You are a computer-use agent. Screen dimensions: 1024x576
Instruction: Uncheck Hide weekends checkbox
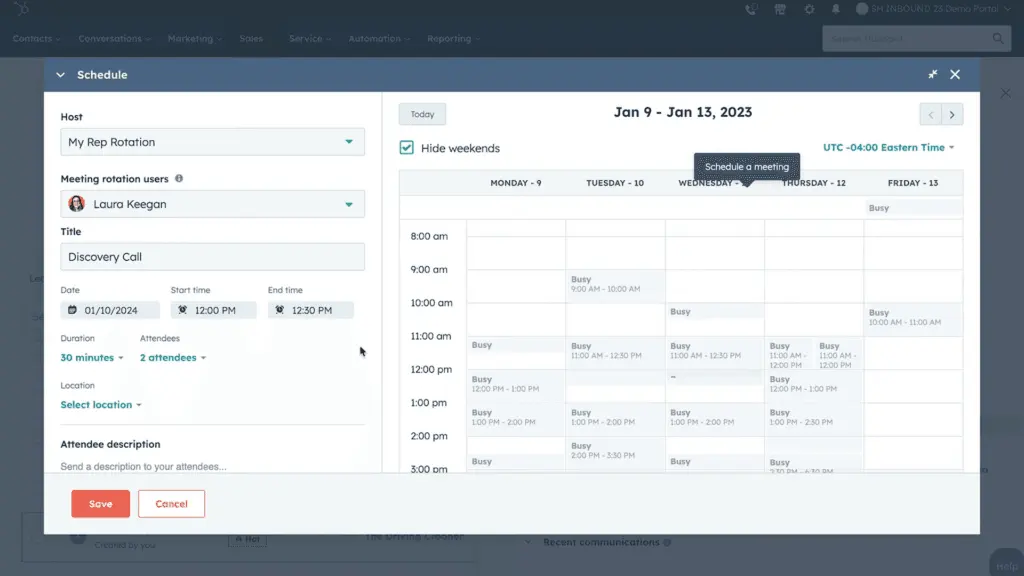407,148
